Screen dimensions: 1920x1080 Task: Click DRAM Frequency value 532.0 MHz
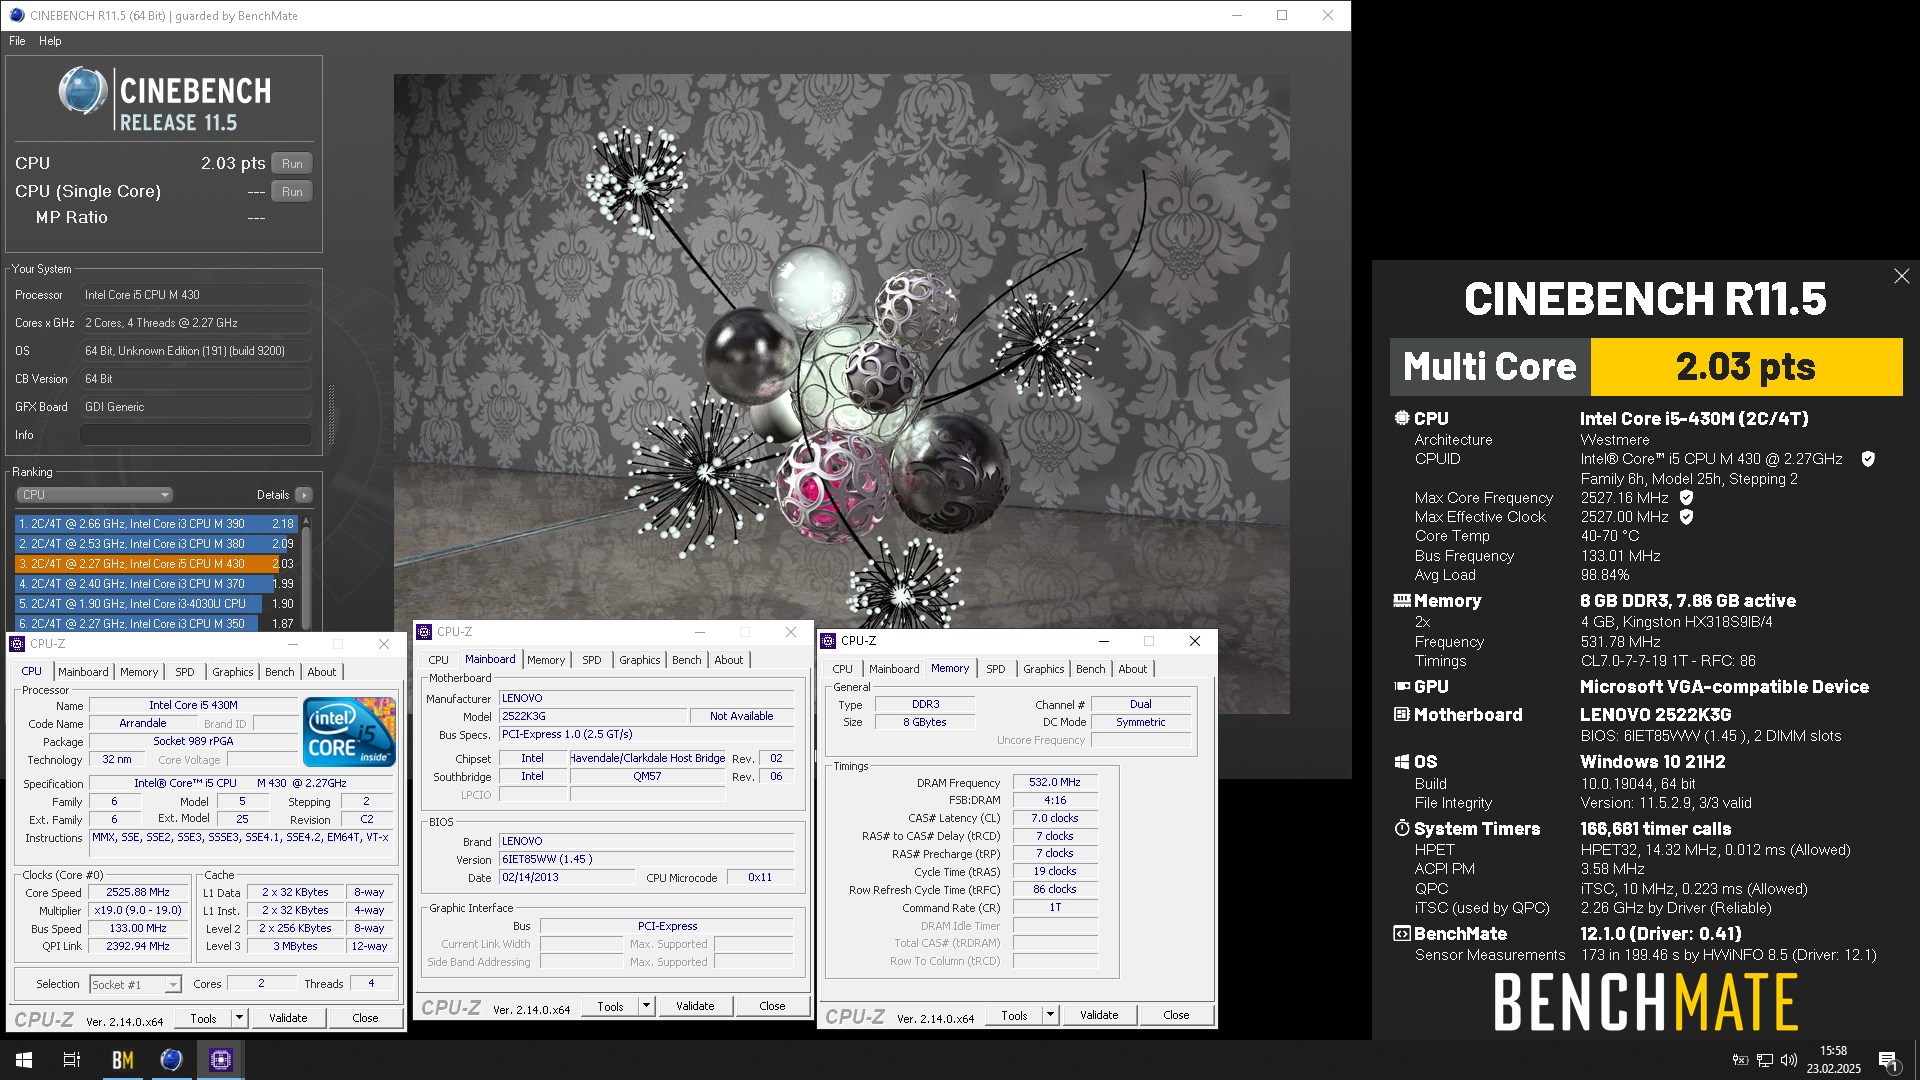point(1055,782)
